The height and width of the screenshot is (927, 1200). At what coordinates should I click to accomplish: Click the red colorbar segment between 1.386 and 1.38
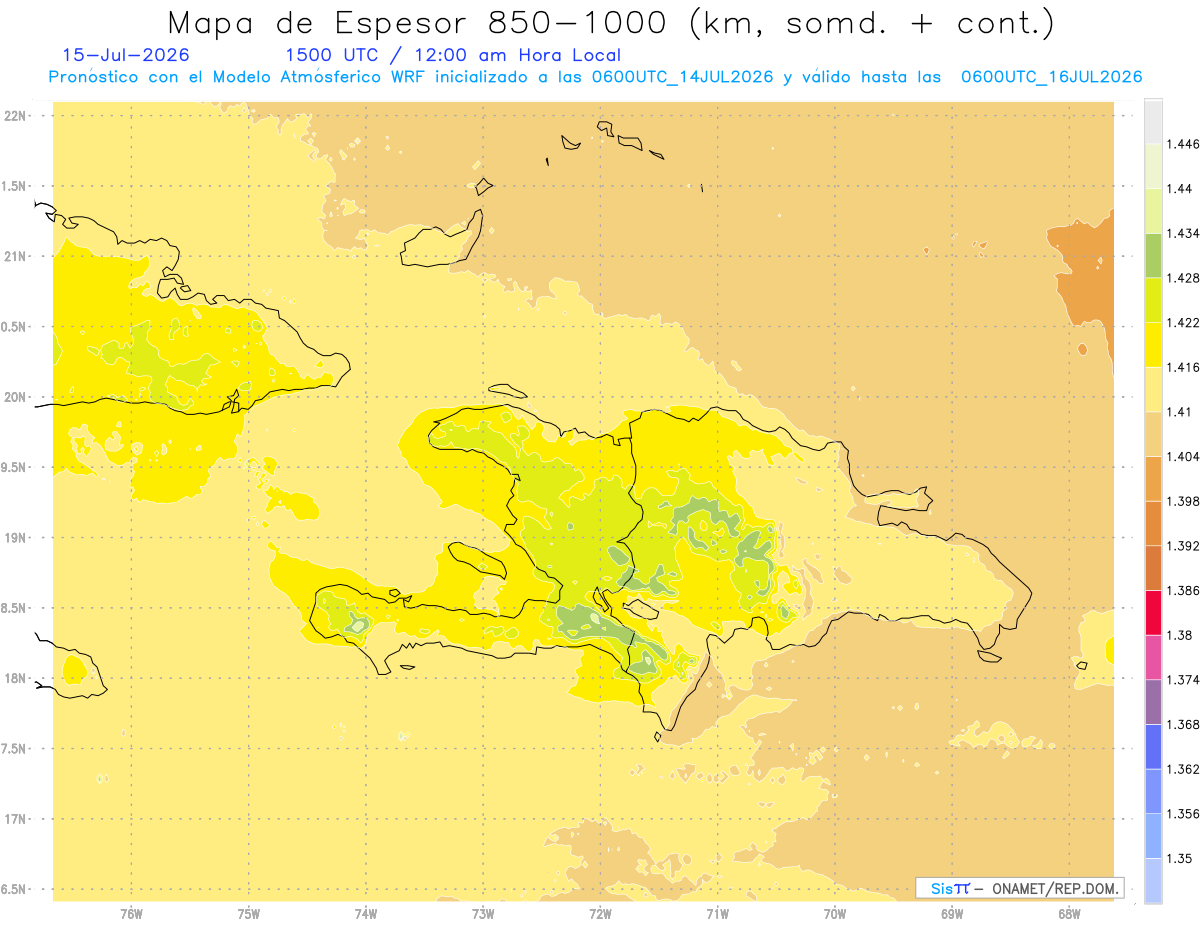(1153, 613)
